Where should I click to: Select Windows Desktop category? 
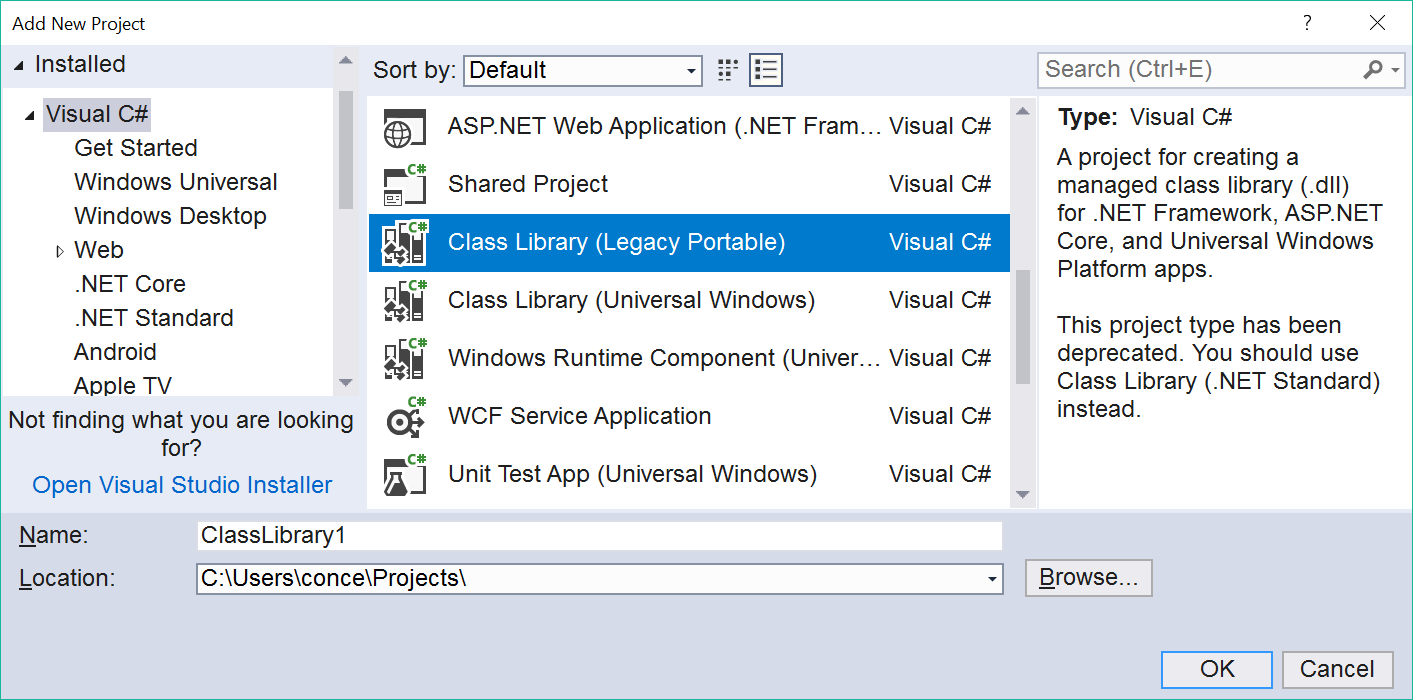point(170,216)
